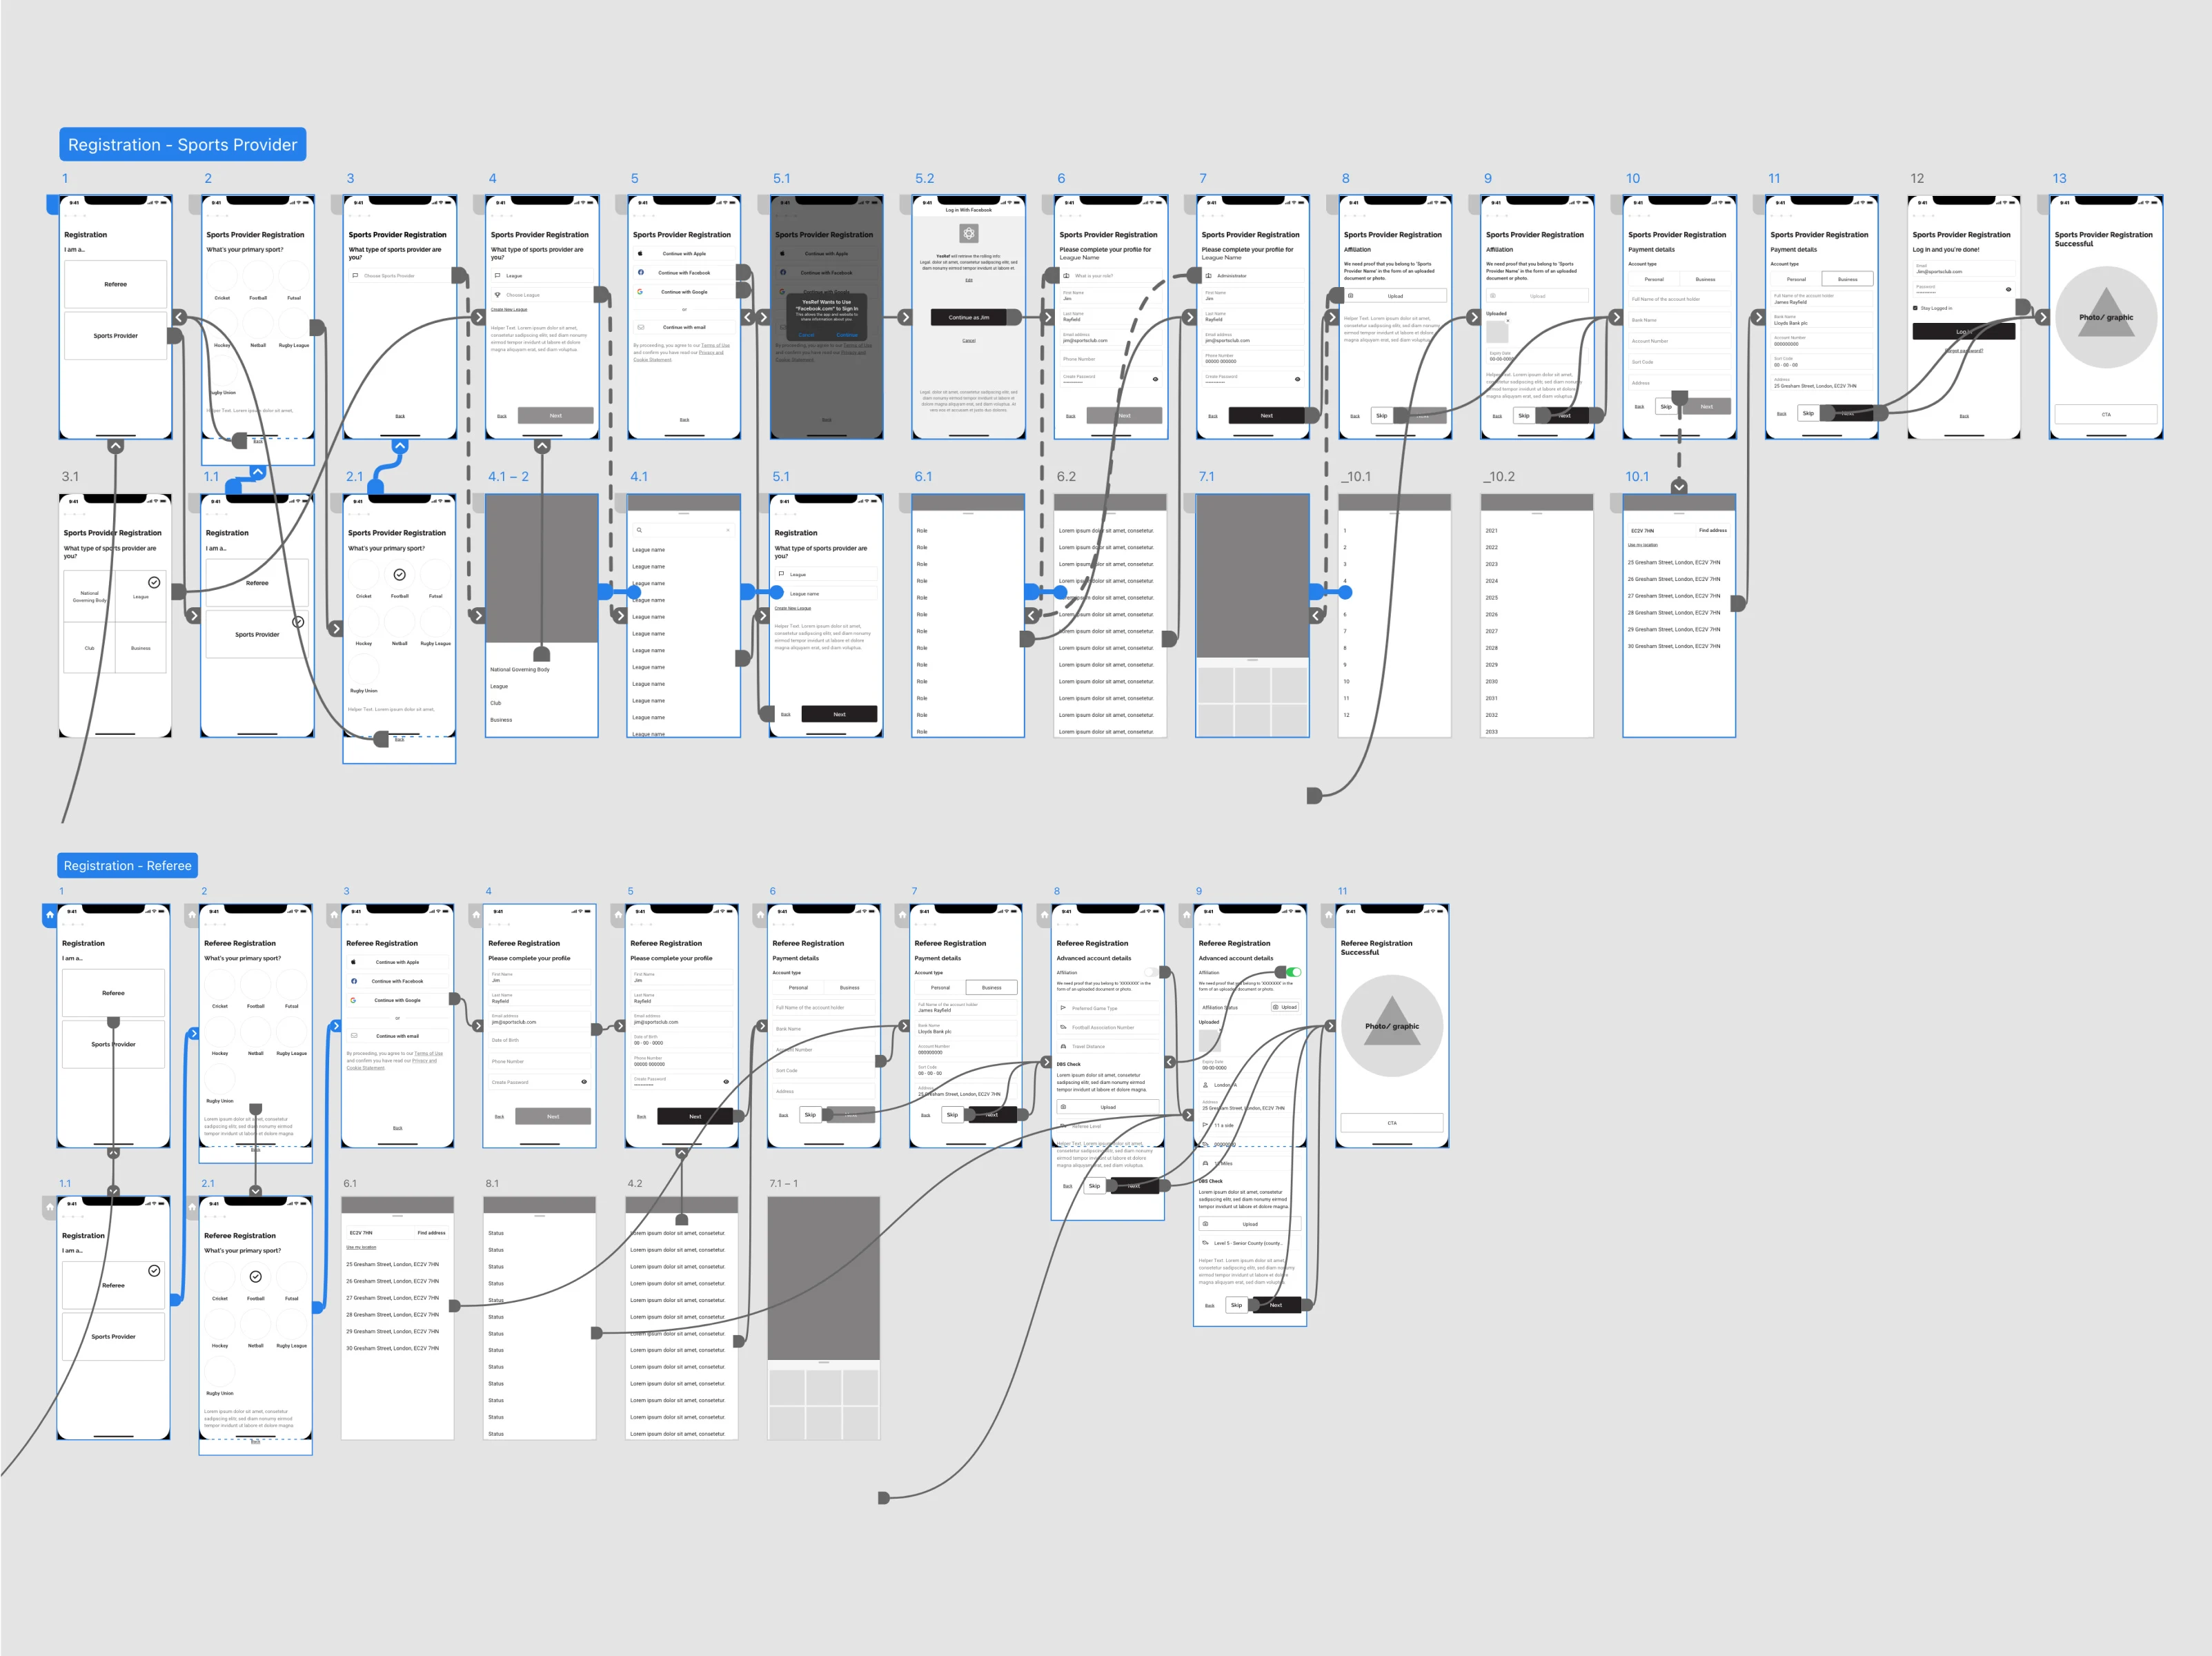This screenshot has height=1656, width=2212.
Task: Click the down-chevron connector handle above artboard 10.1
Action: tap(1679, 486)
